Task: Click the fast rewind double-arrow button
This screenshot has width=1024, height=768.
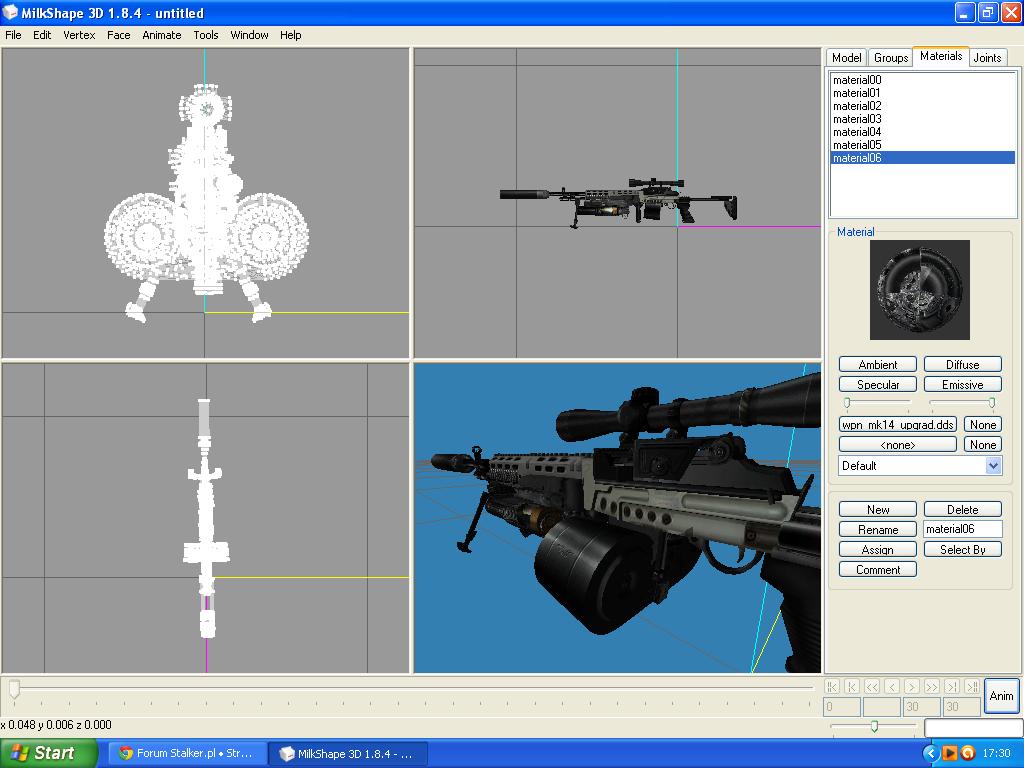Action: pyautogui.click(x=872, y=686)
